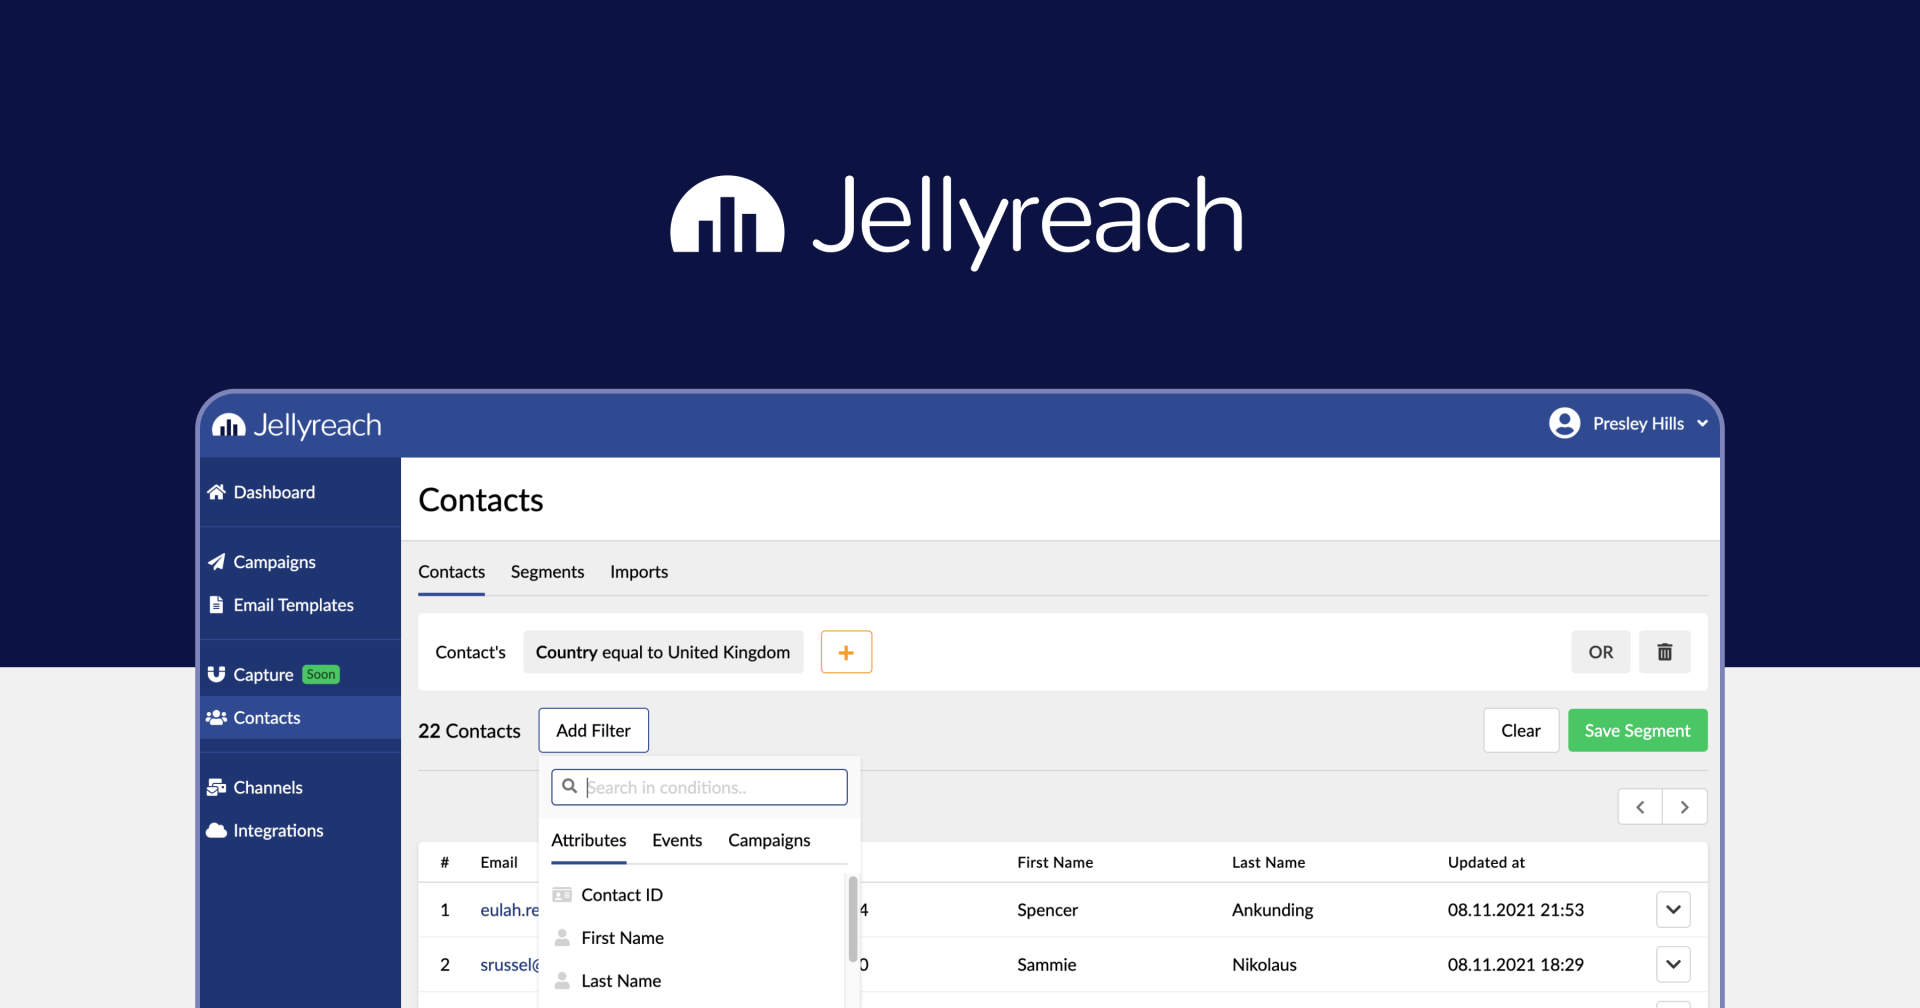The image size is (1920, 1008).
Task: Switch to the Segments tab
Action: 547,572
